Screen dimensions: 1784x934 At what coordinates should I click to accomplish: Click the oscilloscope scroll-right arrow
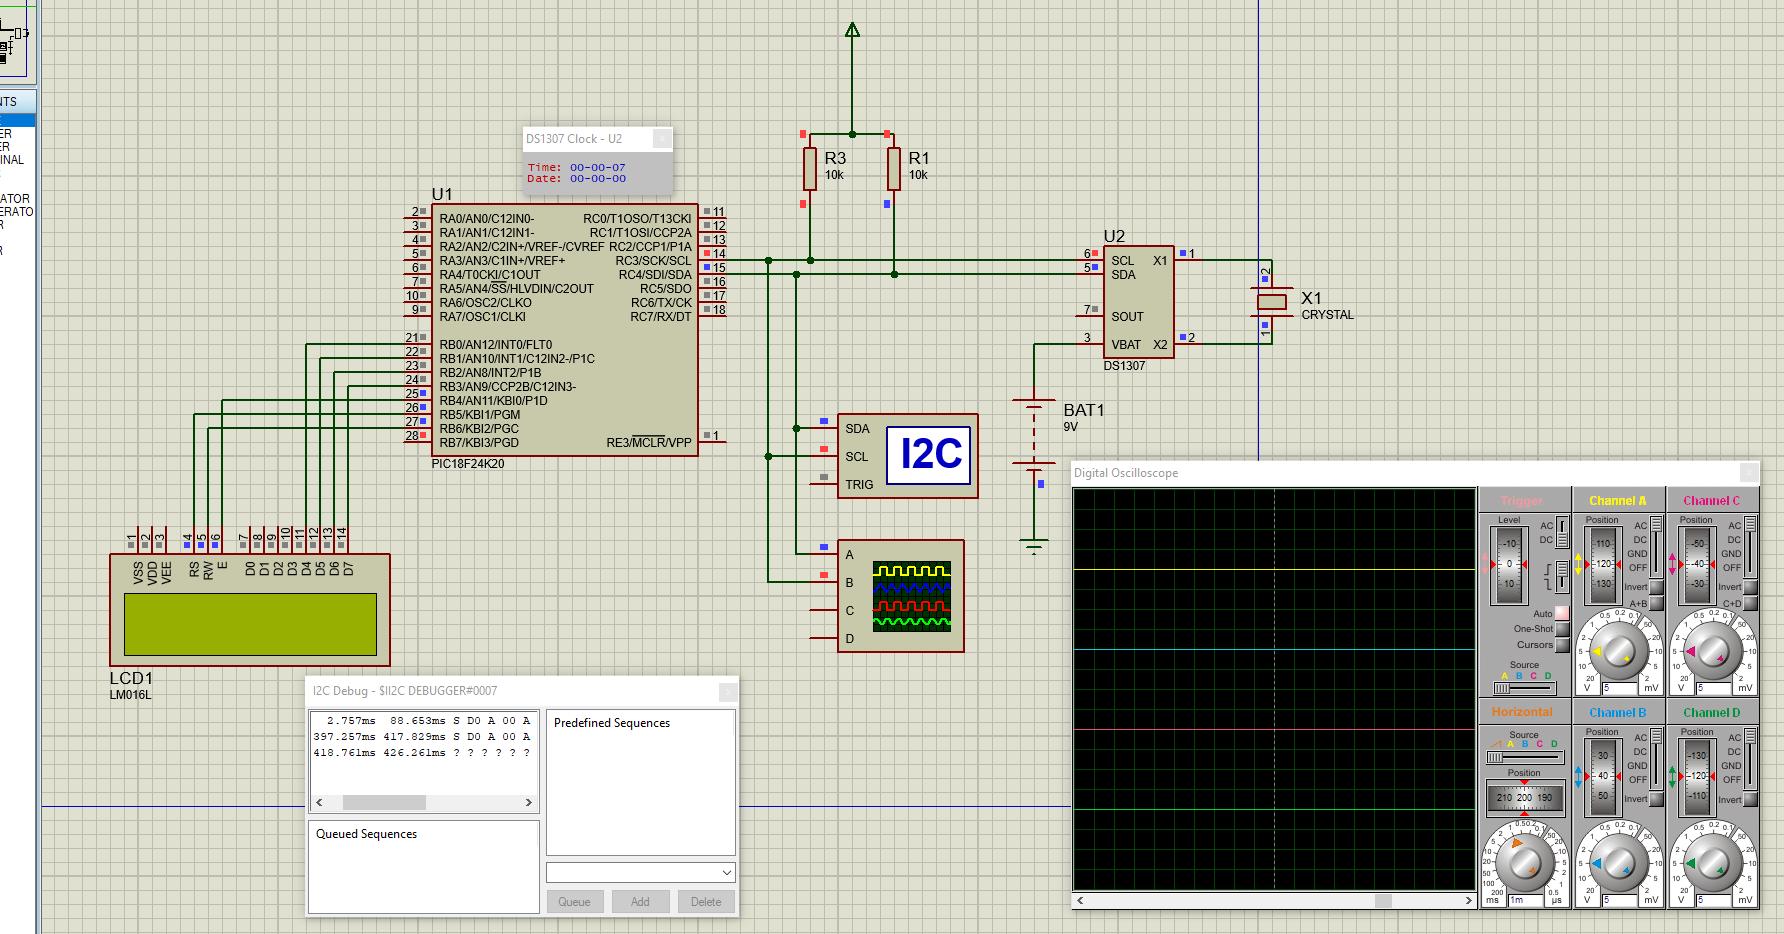1468,900
